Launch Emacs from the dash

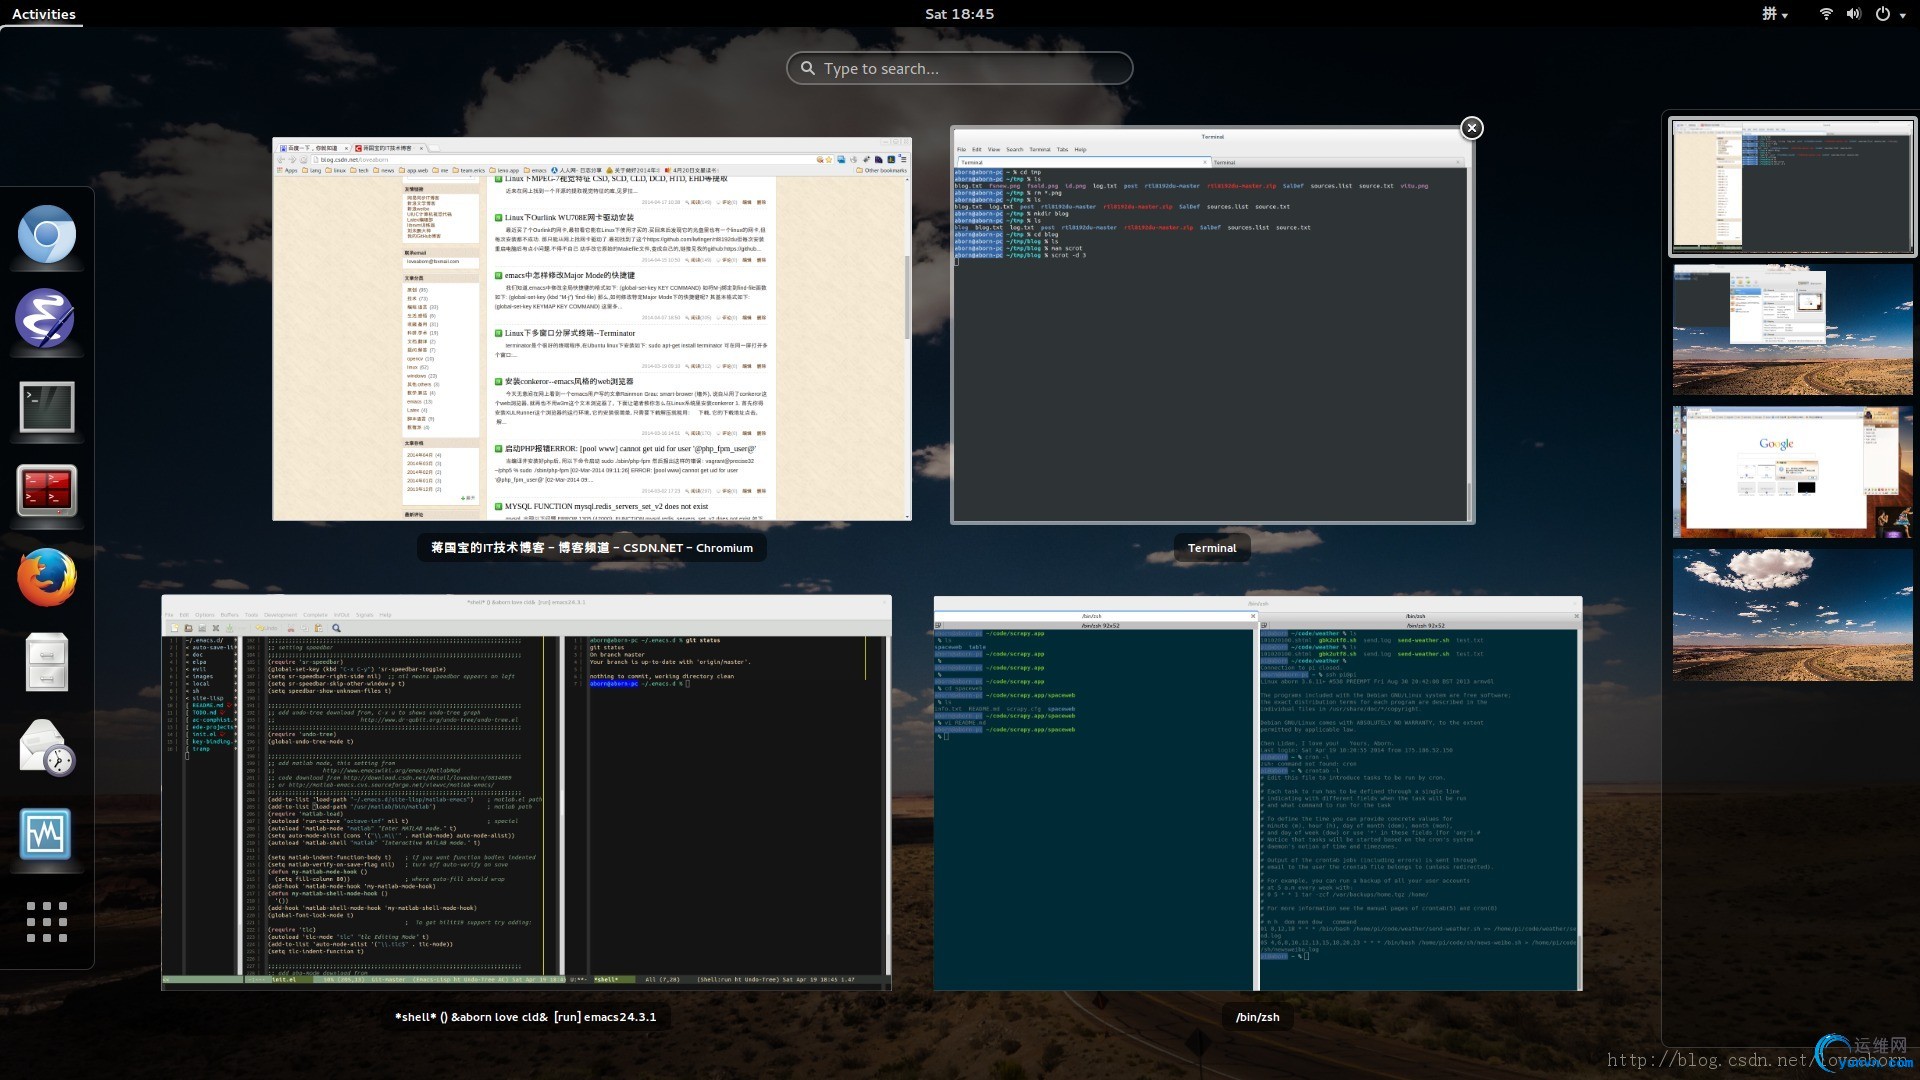[x=46, y=319]
